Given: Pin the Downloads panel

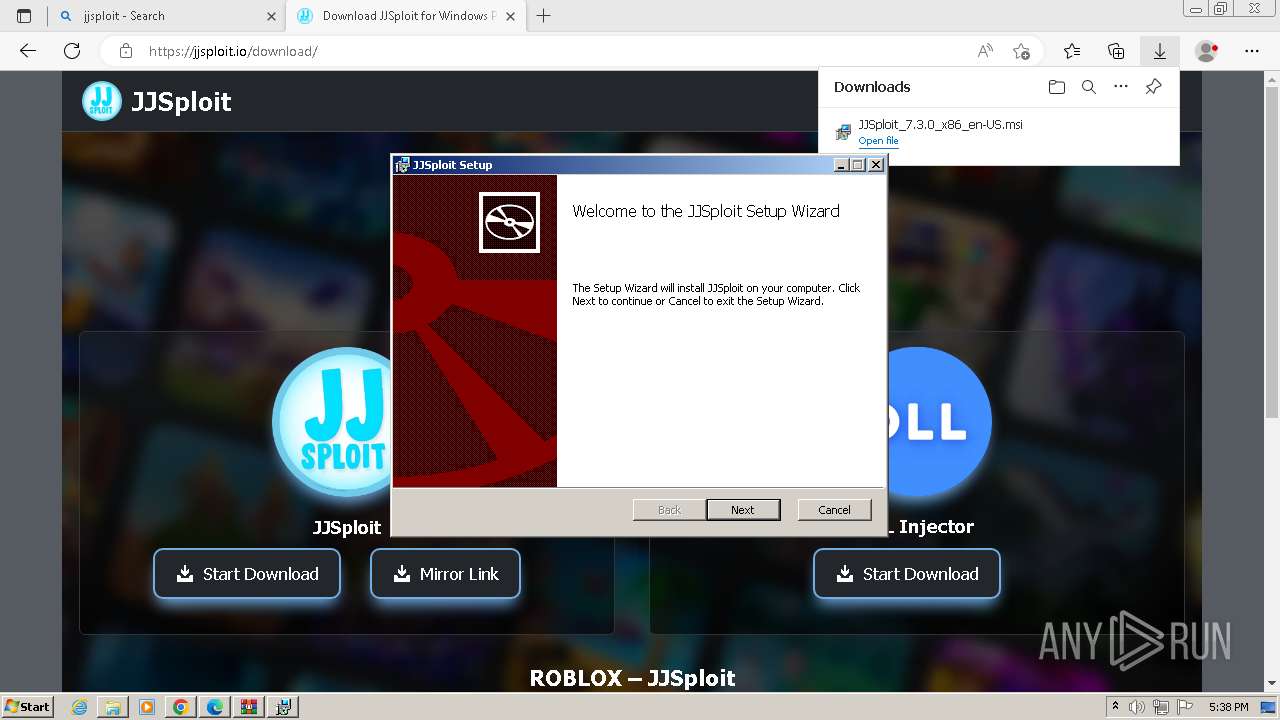Looking at the screenshot, I should tap(1153, 87).
